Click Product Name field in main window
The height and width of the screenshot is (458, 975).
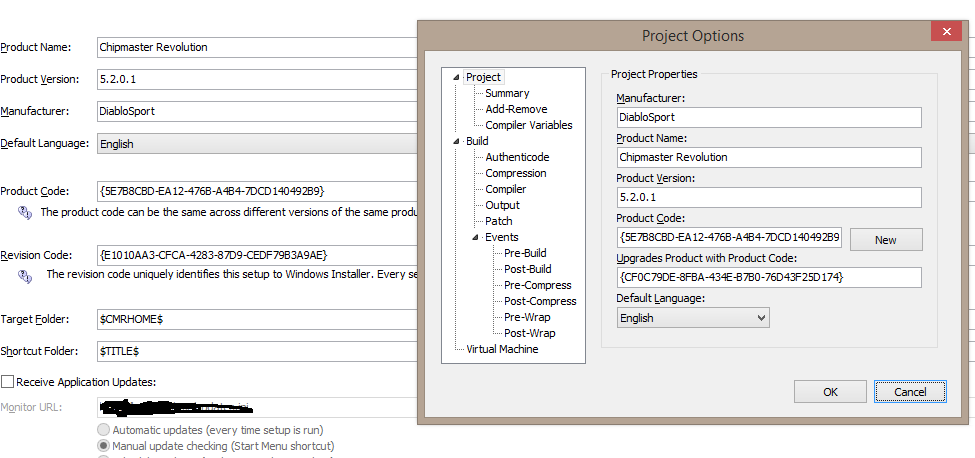(x=257, y=47)
